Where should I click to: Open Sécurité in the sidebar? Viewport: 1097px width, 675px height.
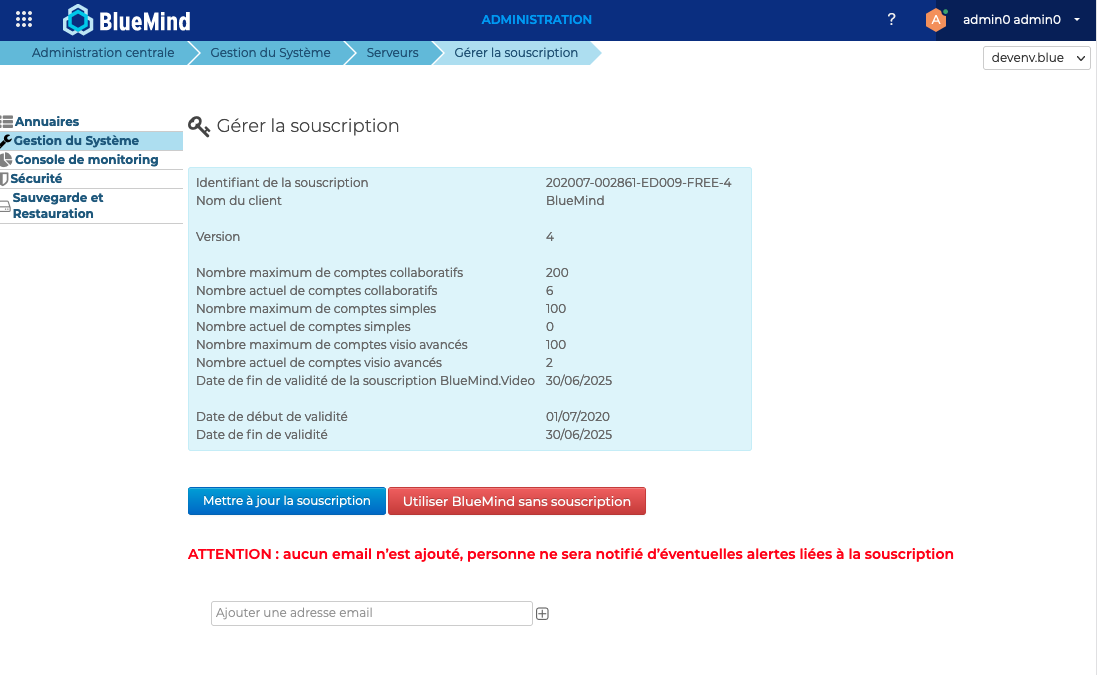pyautogui.click(x=36, y=178)
